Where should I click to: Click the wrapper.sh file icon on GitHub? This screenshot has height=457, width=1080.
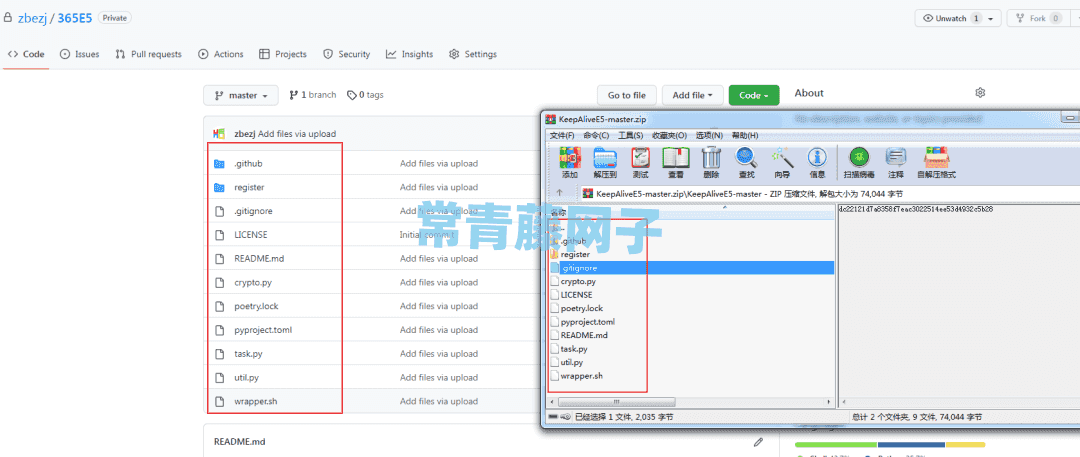(x=219, y=401)
